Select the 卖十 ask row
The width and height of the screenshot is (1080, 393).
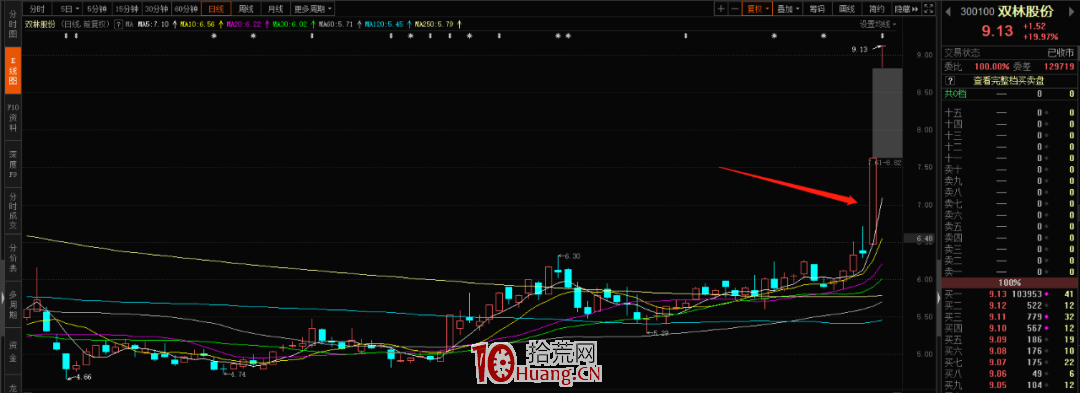pyautogui.click(x=1009, y=169)
